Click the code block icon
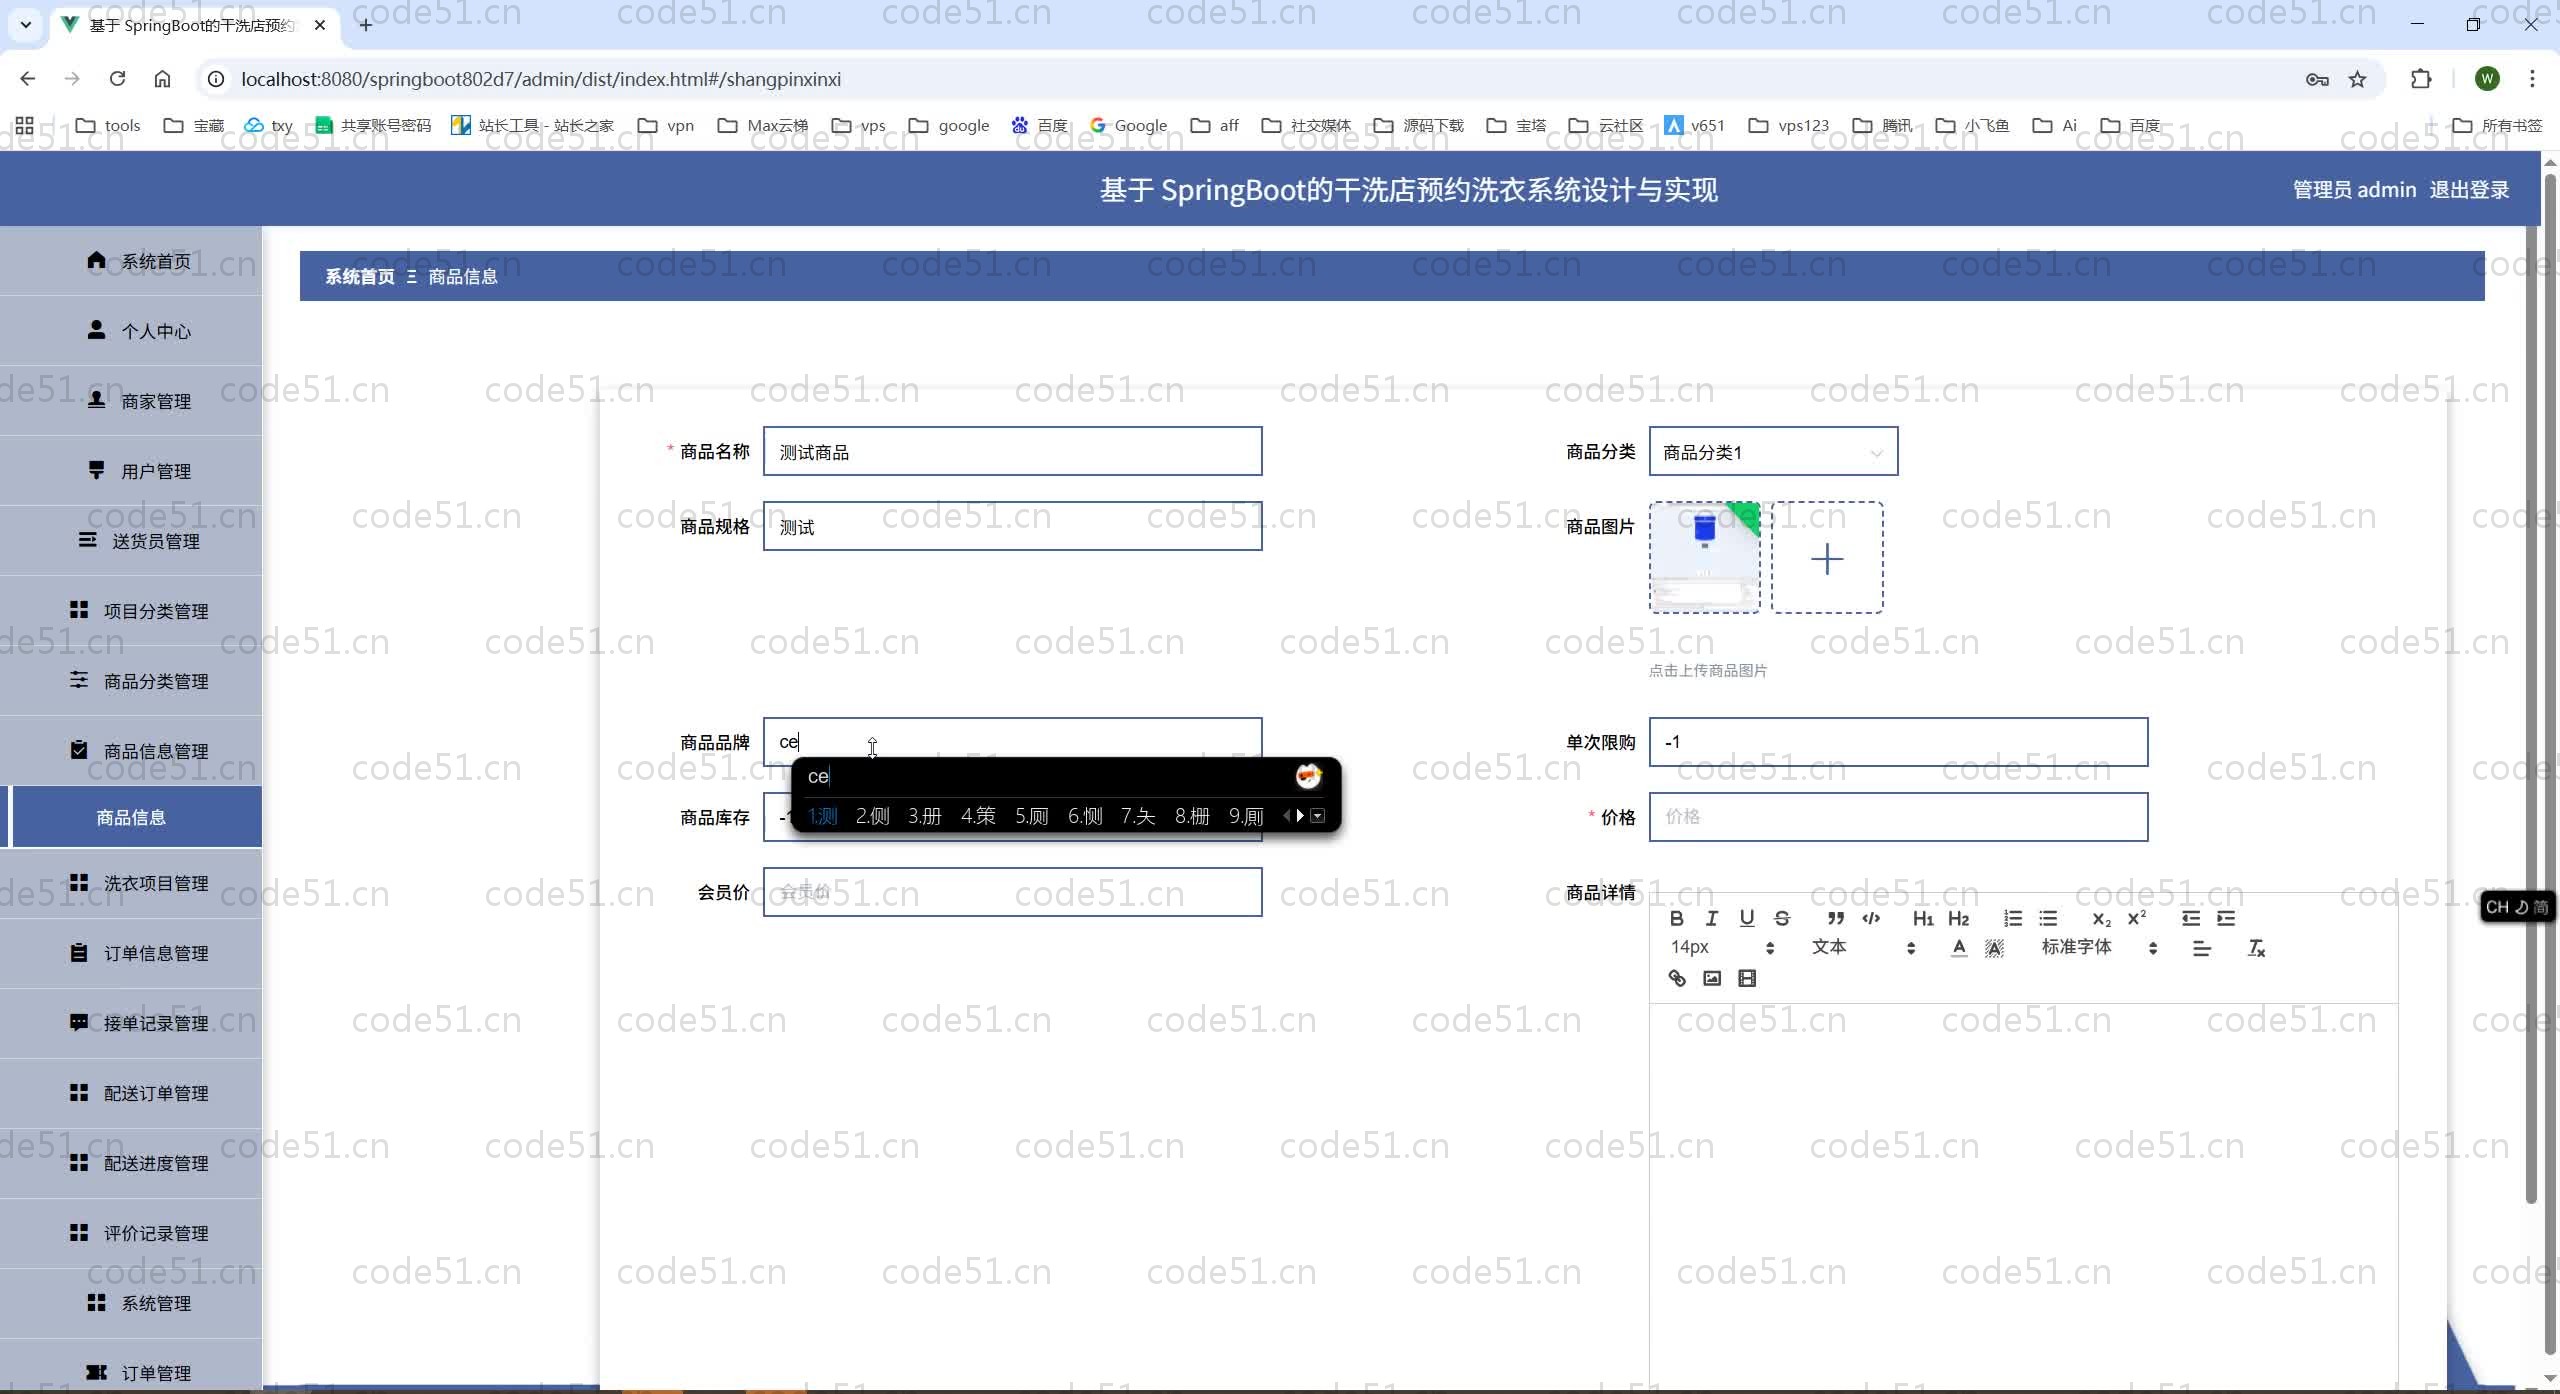The image size is (2560, 1394). click(1871, 918)
